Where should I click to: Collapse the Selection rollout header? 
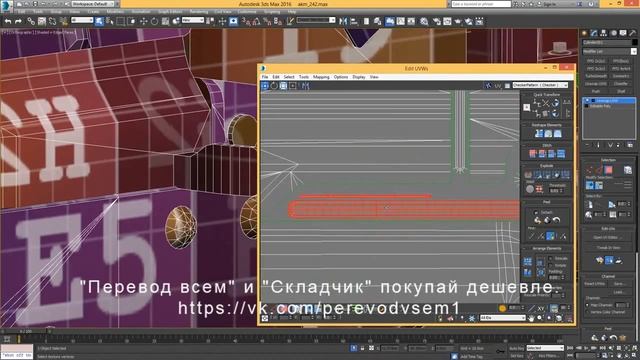point(608,160)
